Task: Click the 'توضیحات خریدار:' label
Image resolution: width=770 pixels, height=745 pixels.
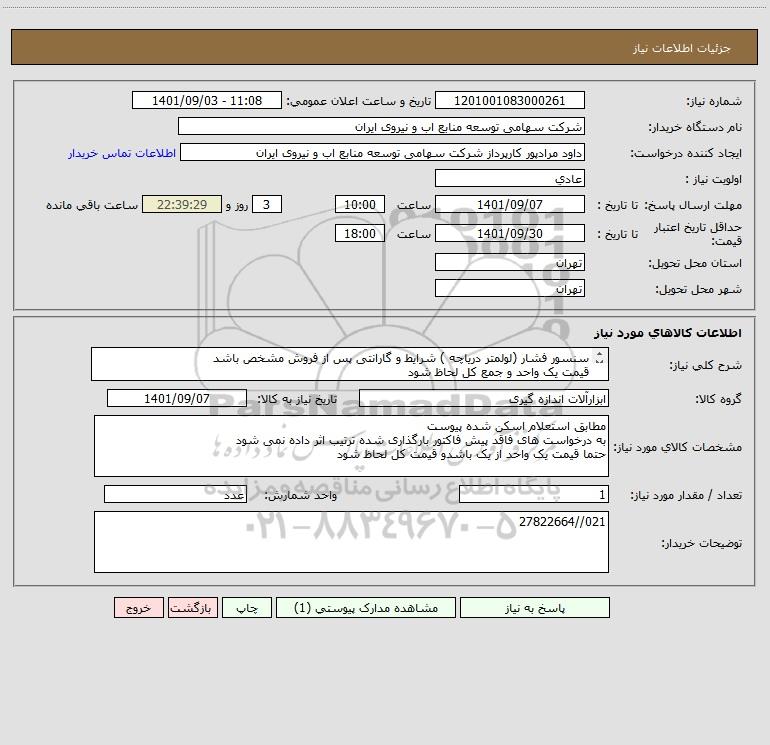Action: [702, 544]
